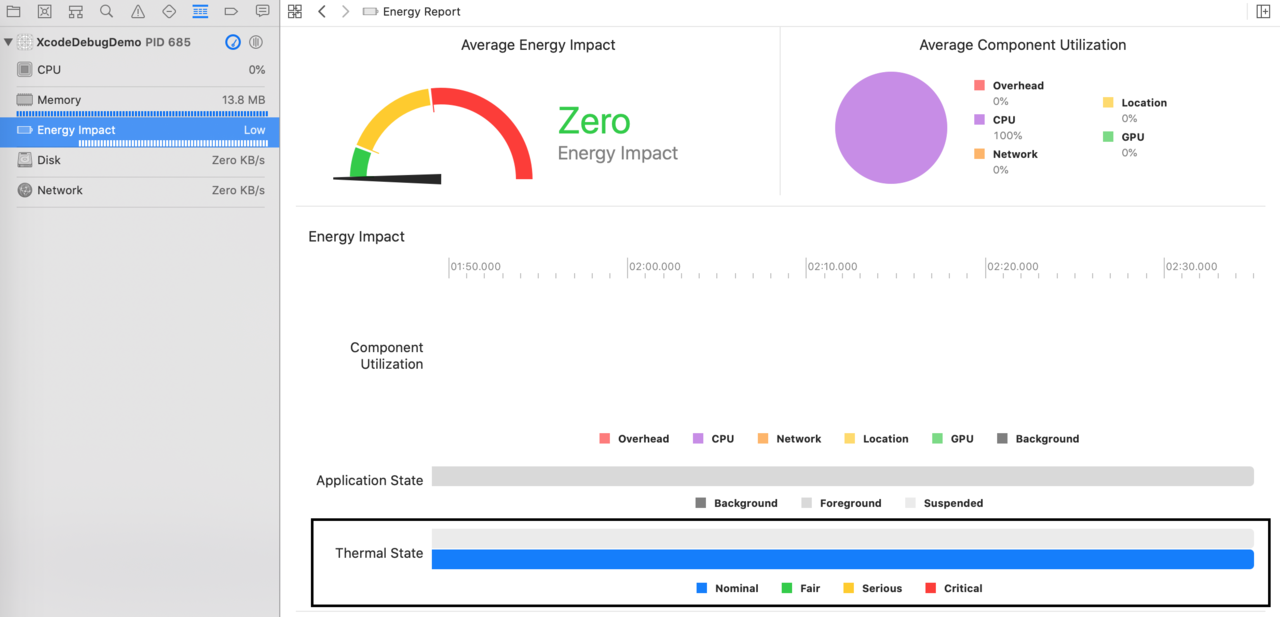Screen dimensions: 1280x617
Task: Click the 02:00.000 timeline marker
Action: click(x=655, y=267)
